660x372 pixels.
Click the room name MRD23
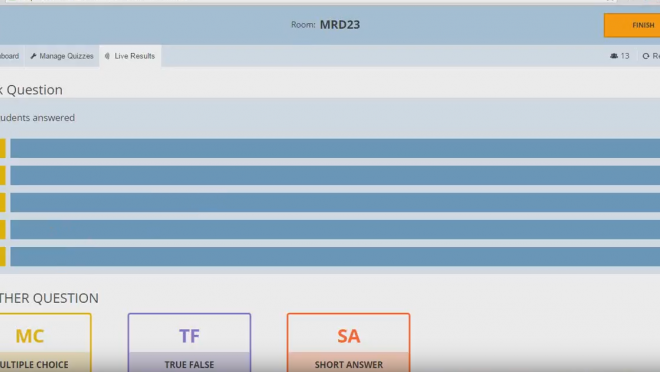(340, 25)
